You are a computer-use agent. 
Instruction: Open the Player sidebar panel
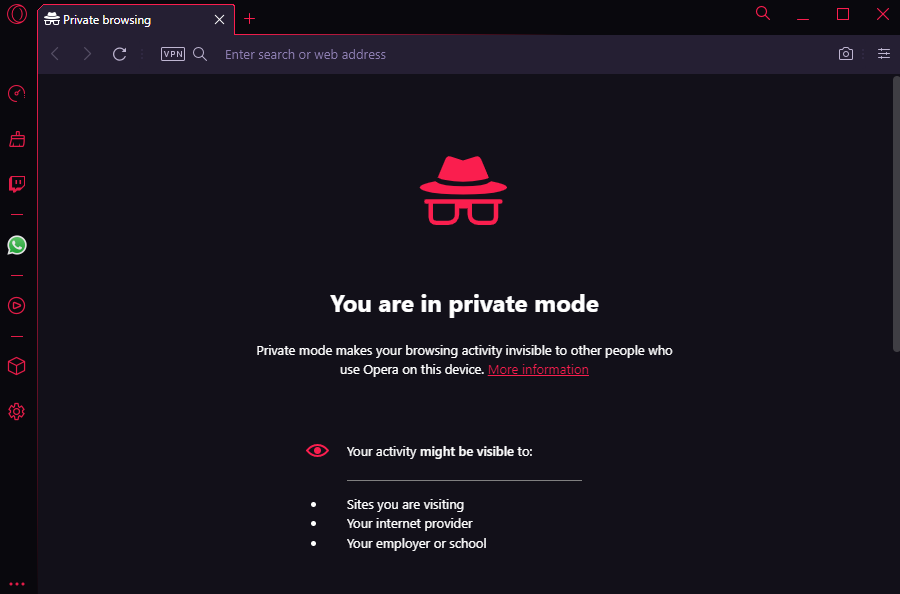click(16, 306)
